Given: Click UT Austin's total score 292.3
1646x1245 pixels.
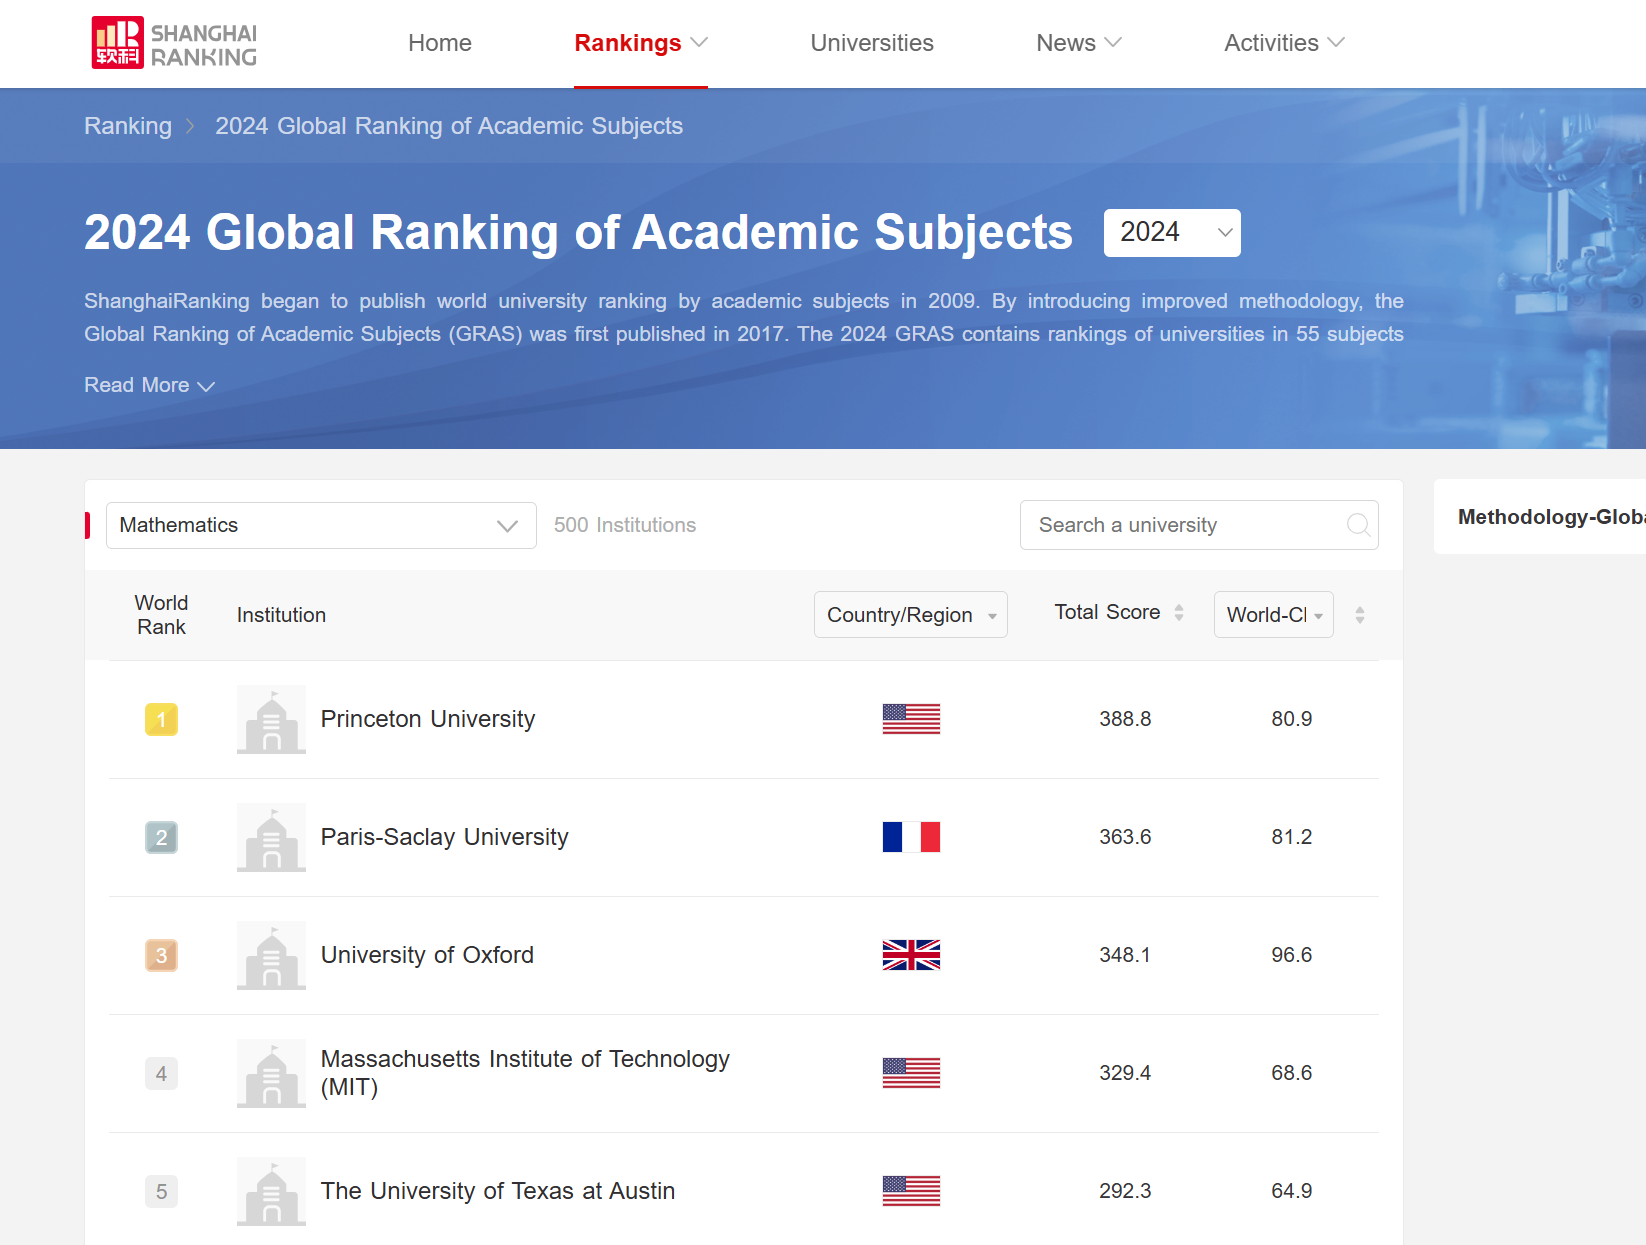Looking at the screenshot, I should coord(1125,1191).
